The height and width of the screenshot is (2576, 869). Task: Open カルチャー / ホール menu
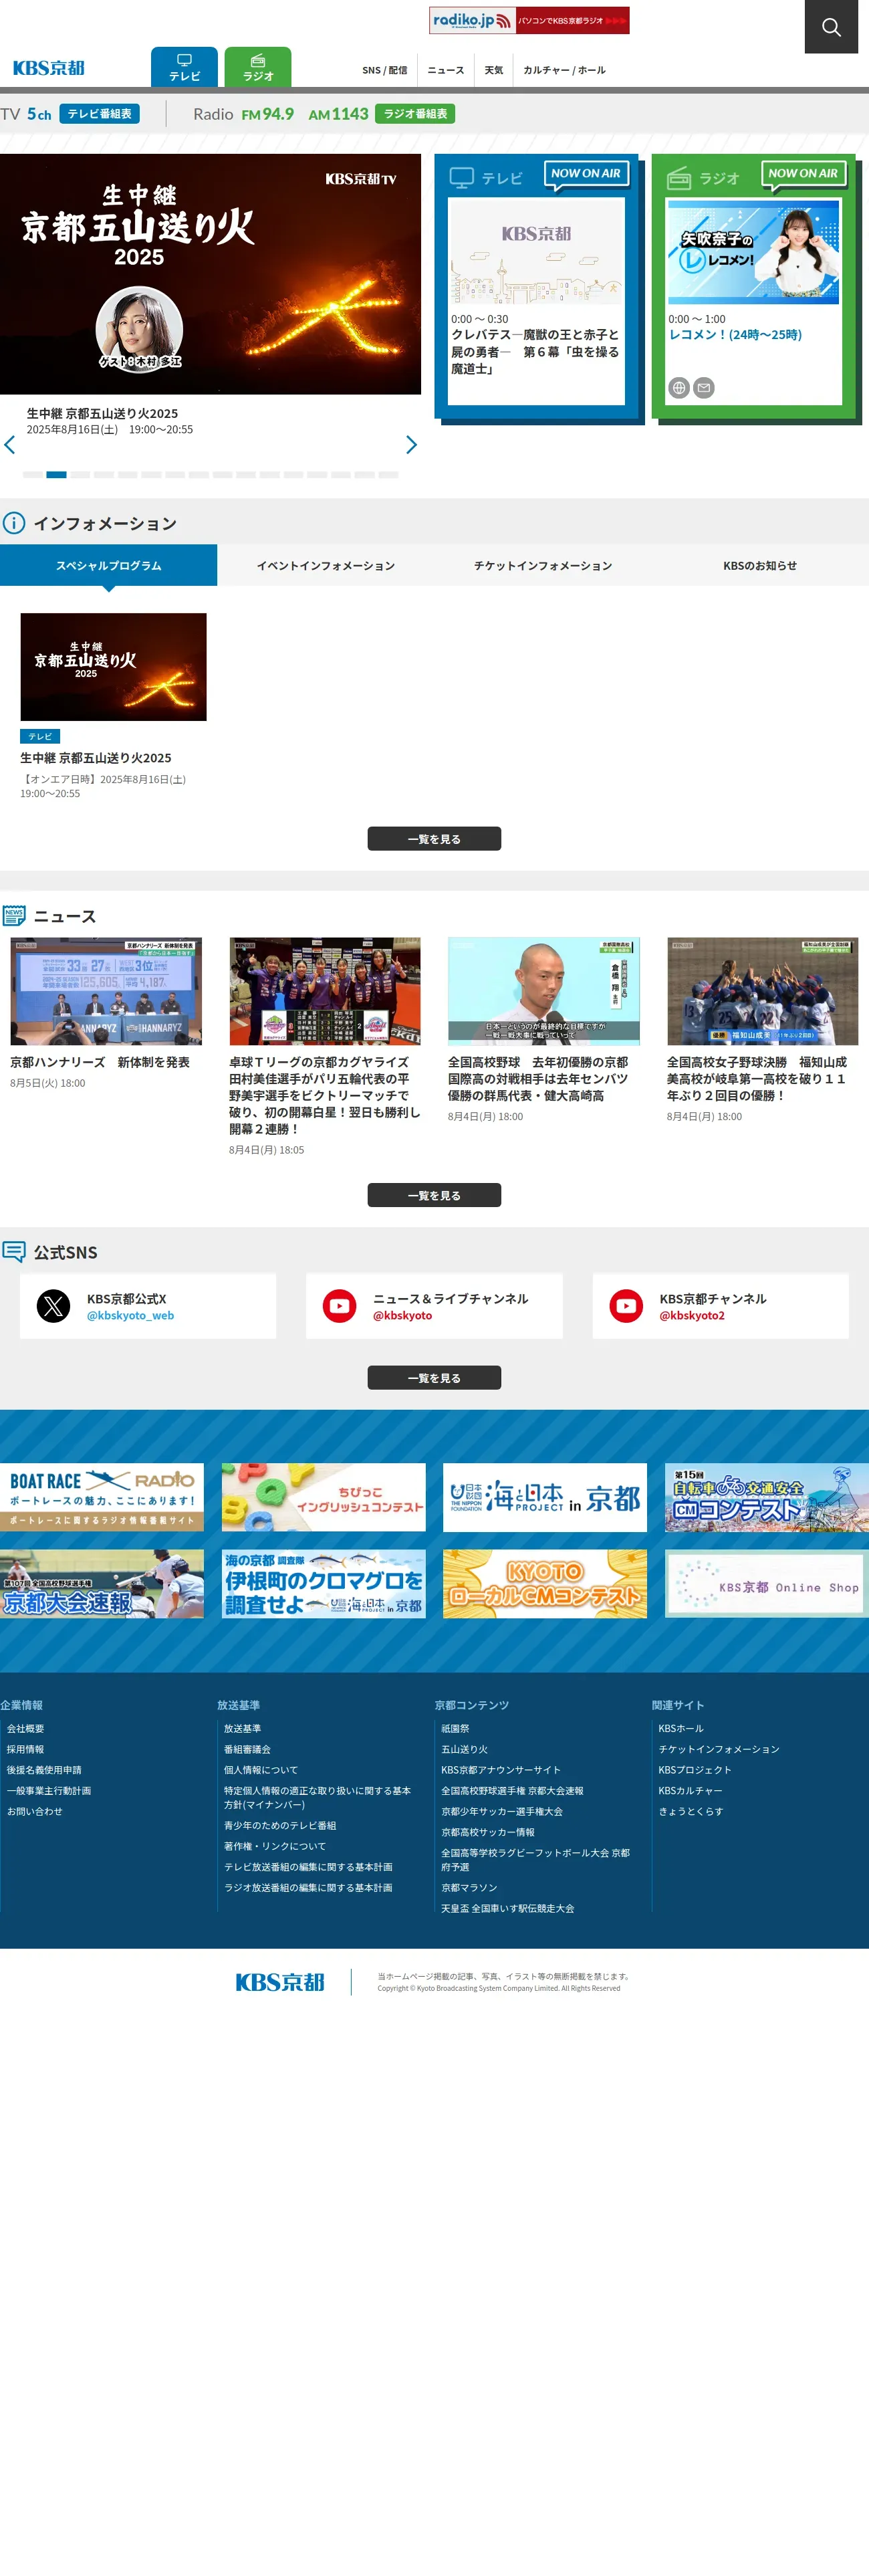click(564, 70)
